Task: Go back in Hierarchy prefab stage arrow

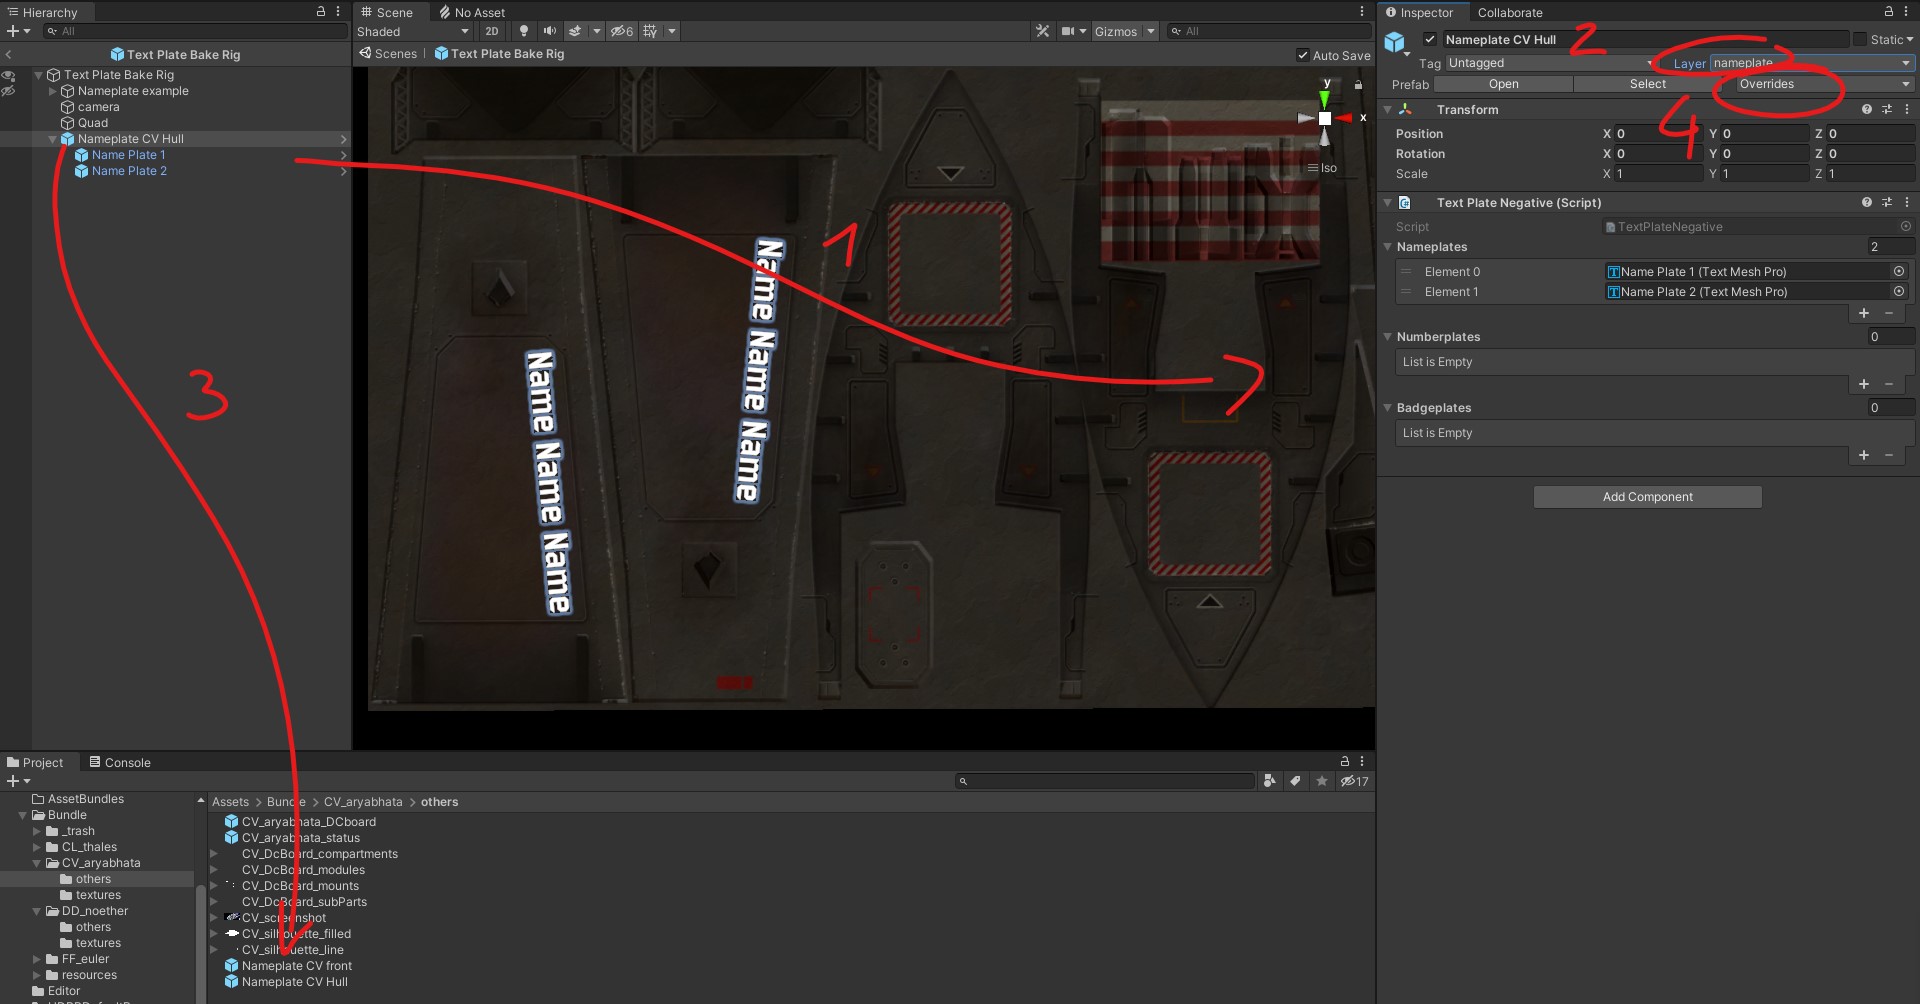Action: tap(9, 54)
